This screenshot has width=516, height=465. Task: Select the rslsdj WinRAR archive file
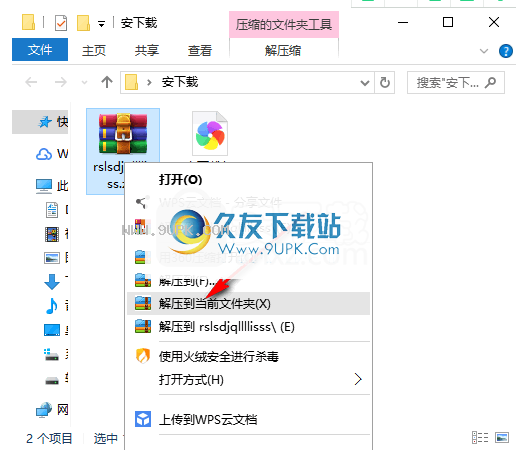pyautogui.click(x=123, y=151)
